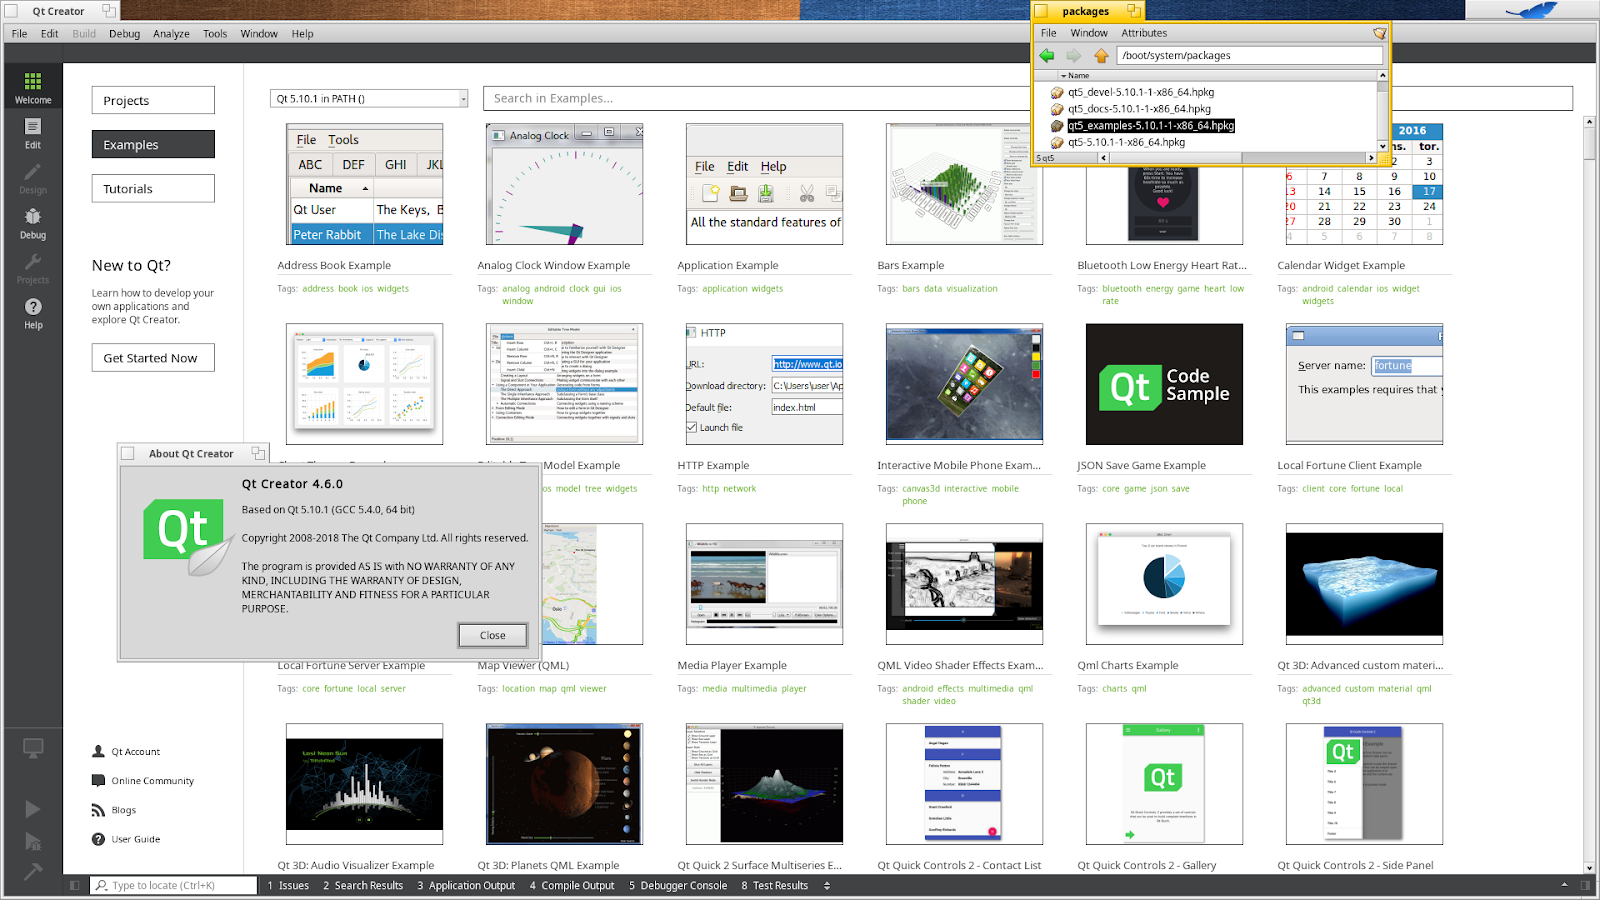This screenshot has width=1600, height=900.
Task: Open the 8 Test Results pane
Action: click(774, 885)
